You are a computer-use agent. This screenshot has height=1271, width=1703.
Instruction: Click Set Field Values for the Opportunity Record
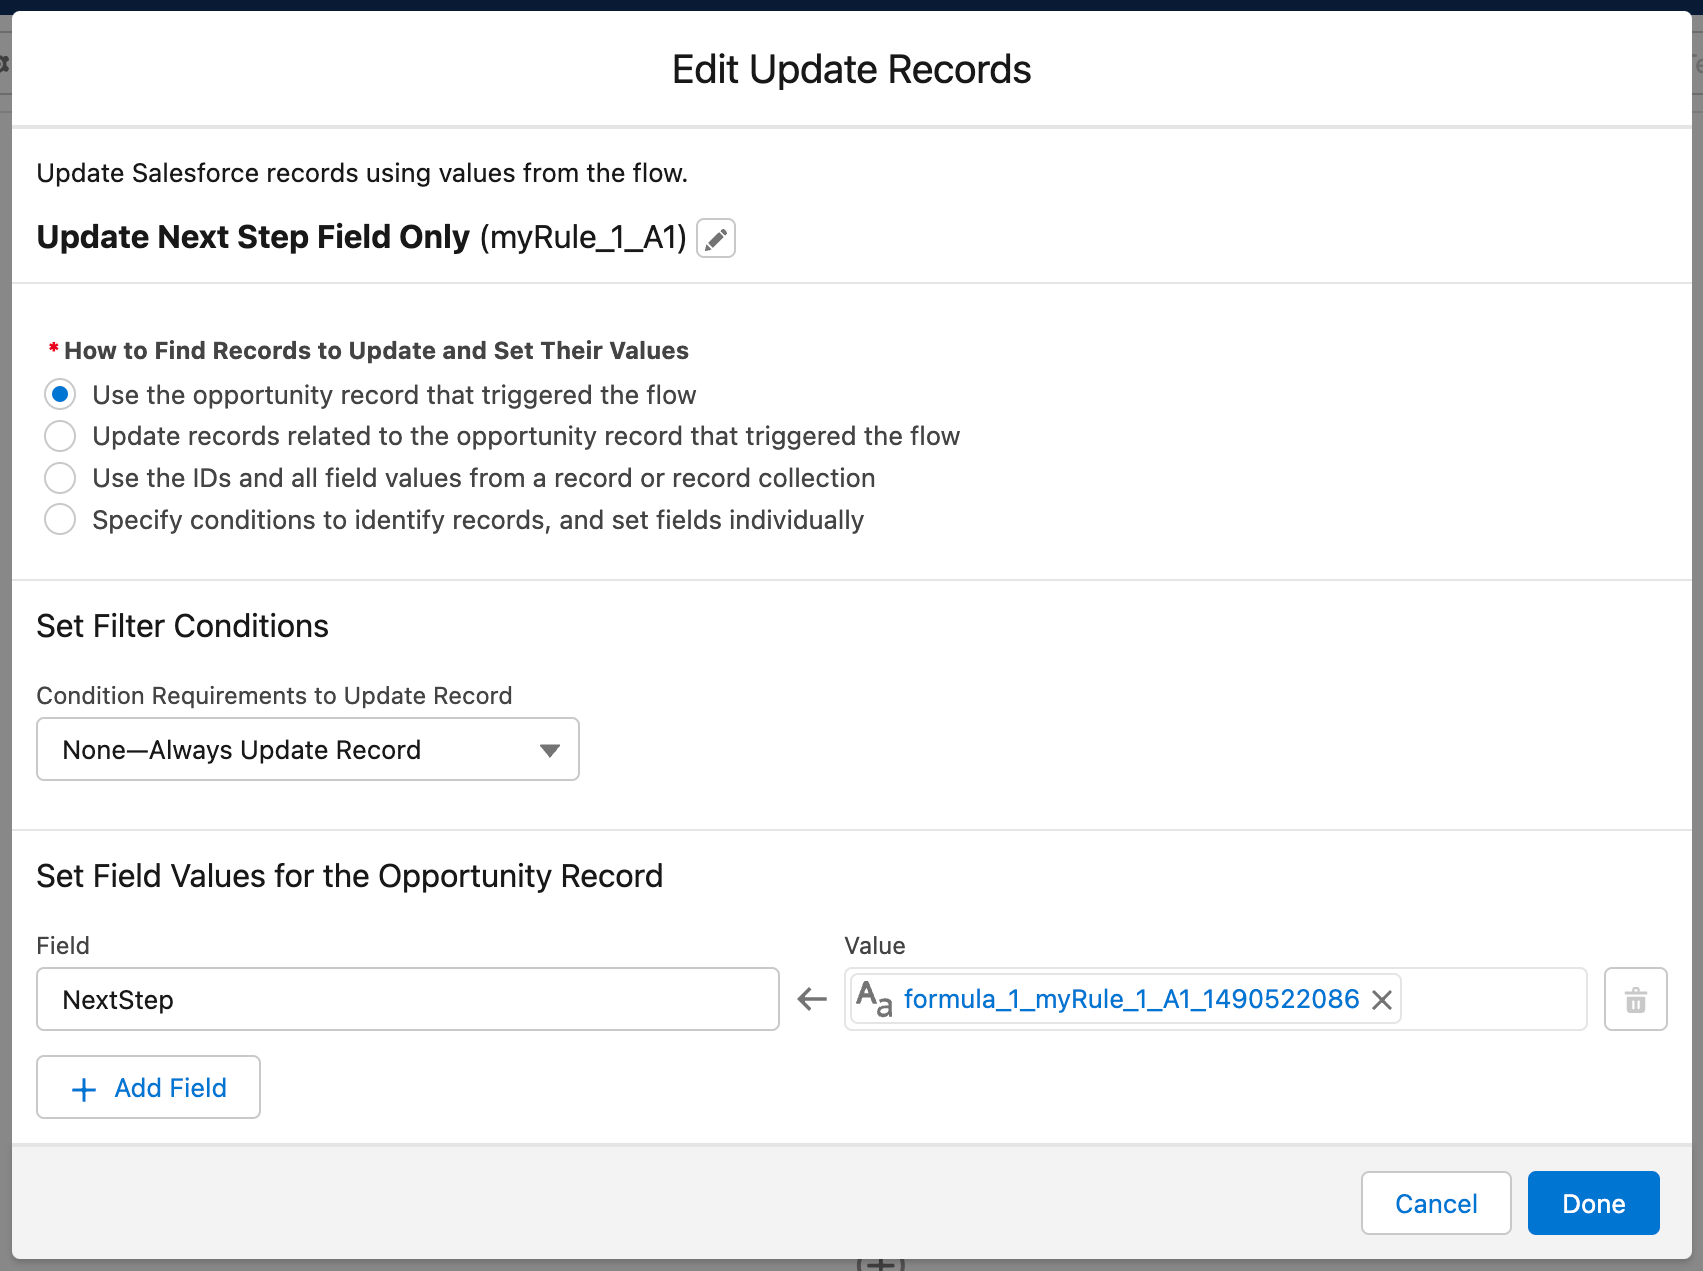tap(350, 876)
